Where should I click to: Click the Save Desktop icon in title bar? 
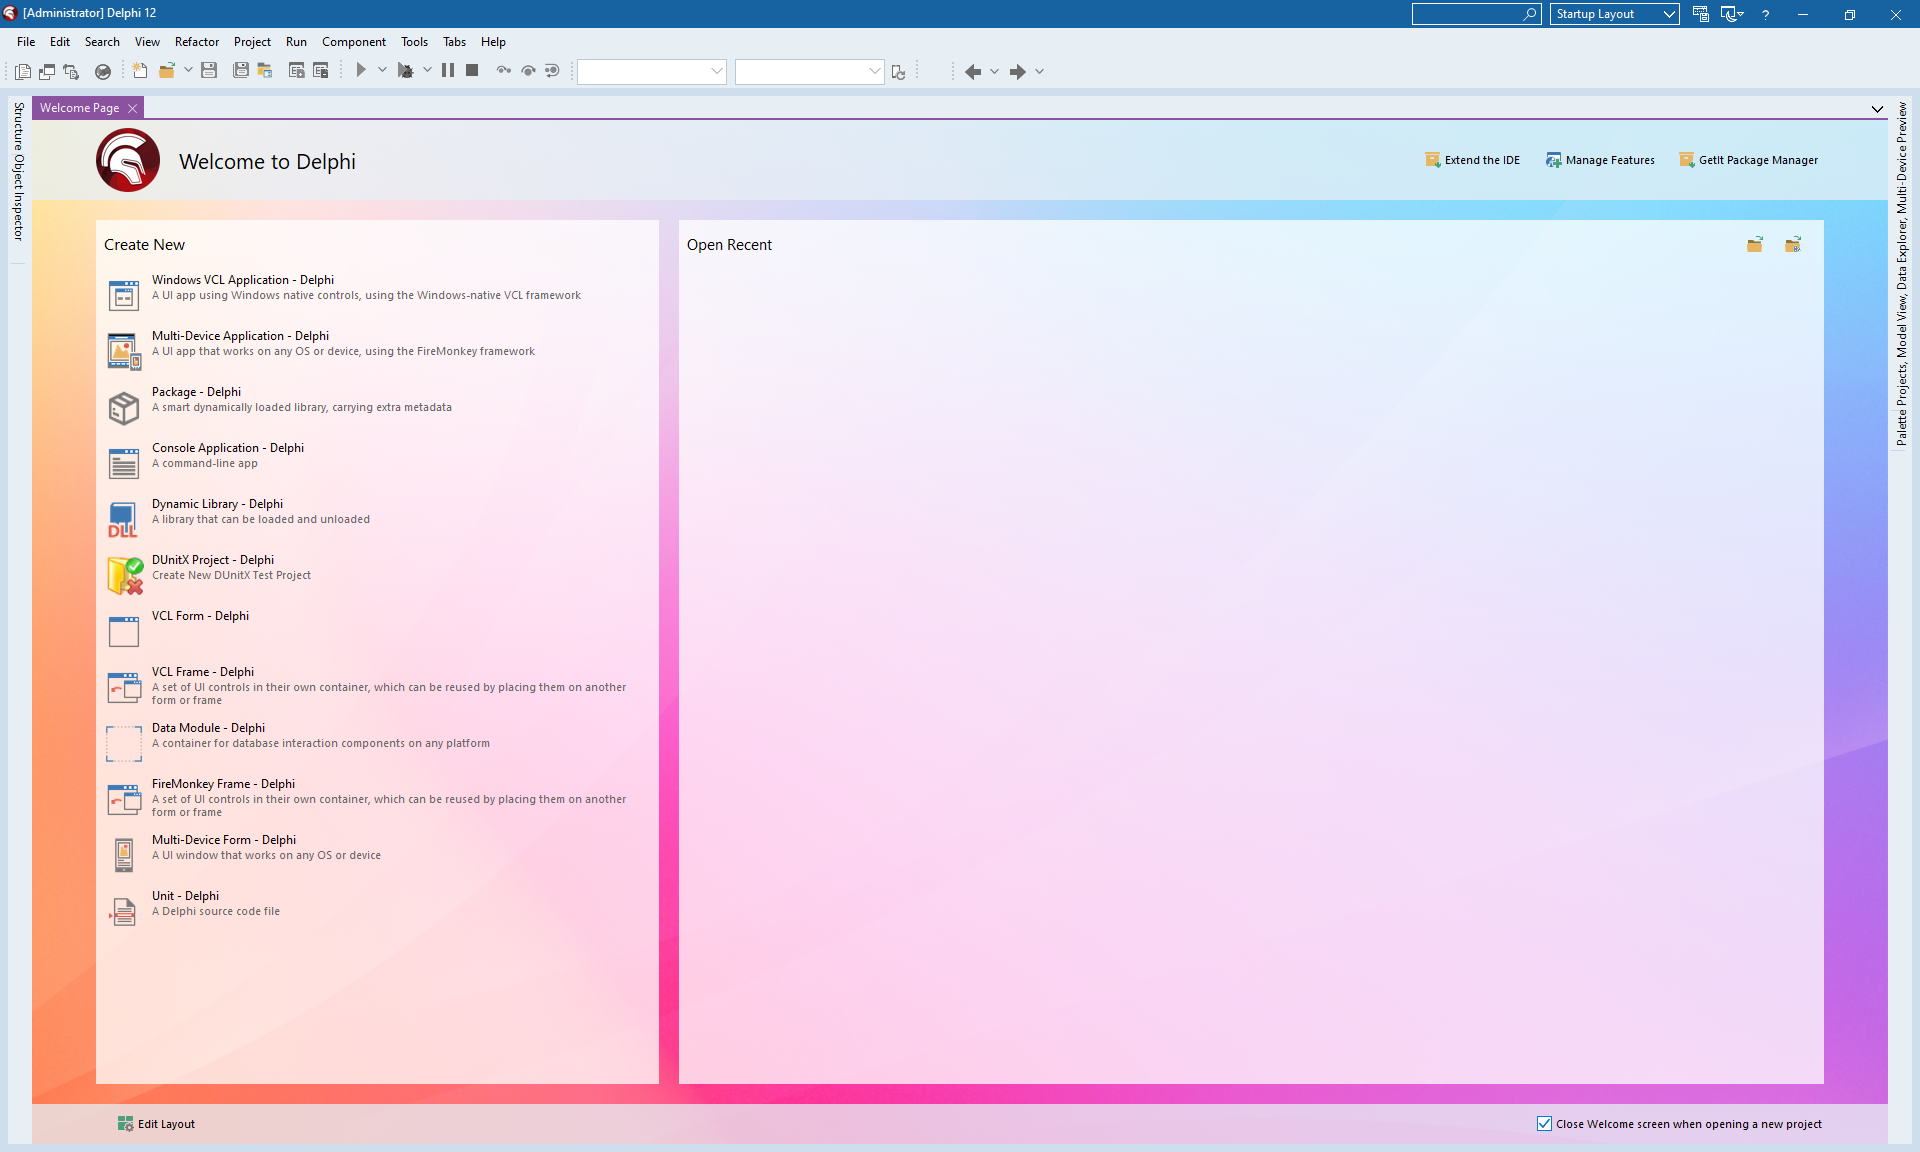(1701, 14)
